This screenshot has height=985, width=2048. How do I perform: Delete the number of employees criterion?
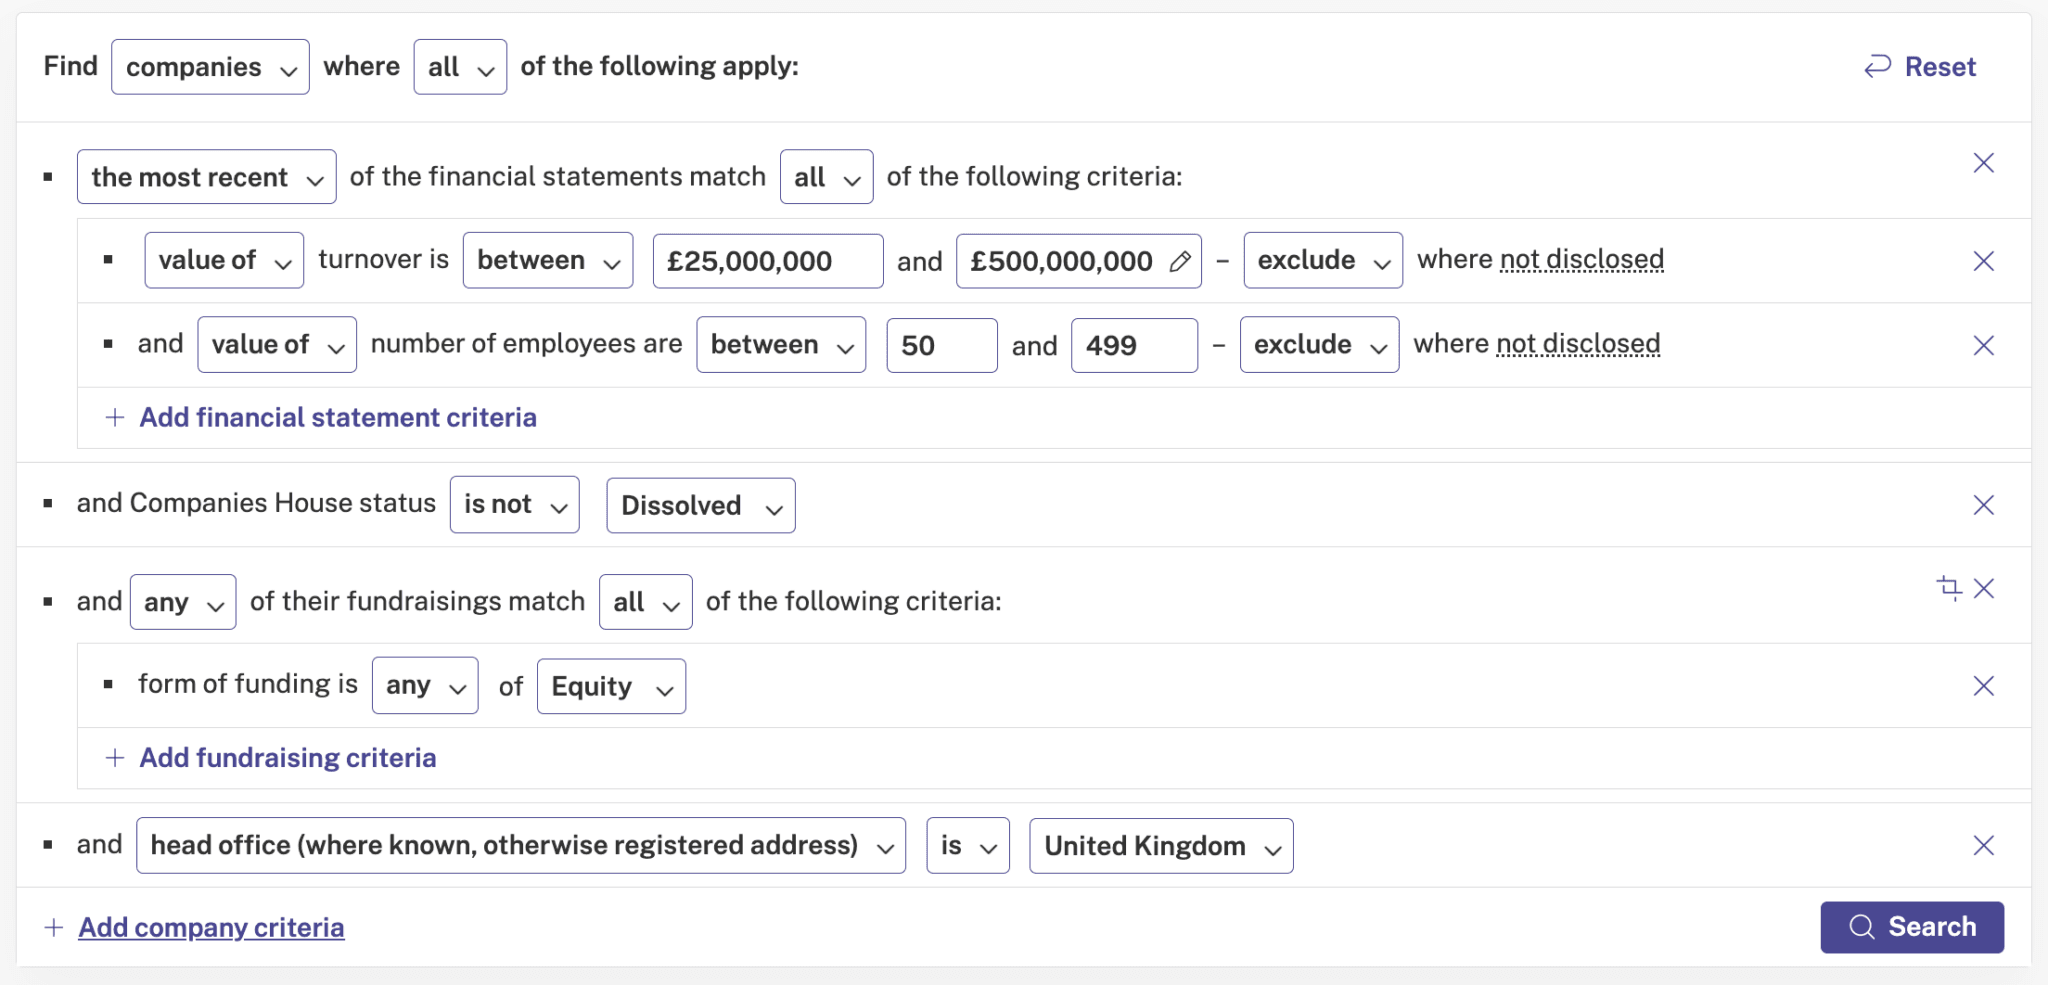1984,345
